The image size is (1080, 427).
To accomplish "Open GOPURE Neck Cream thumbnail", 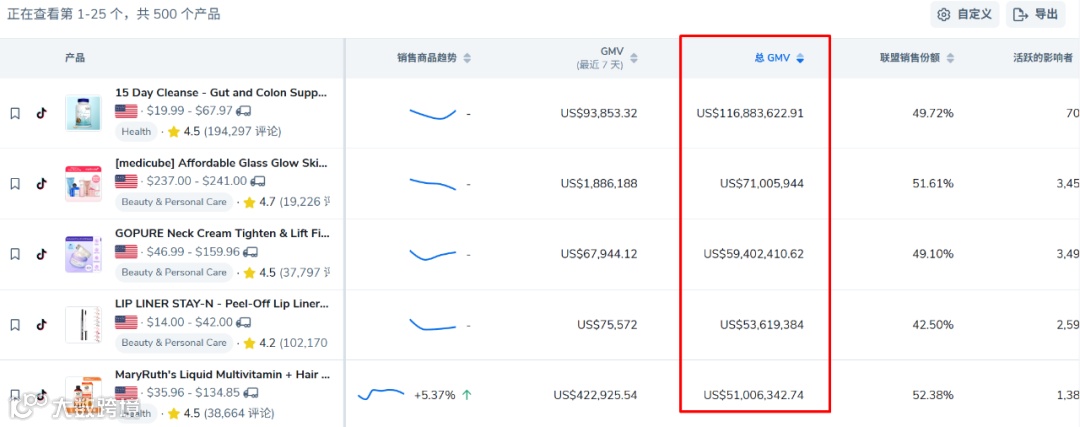I will pyautogui.click(x=83, y=253).
